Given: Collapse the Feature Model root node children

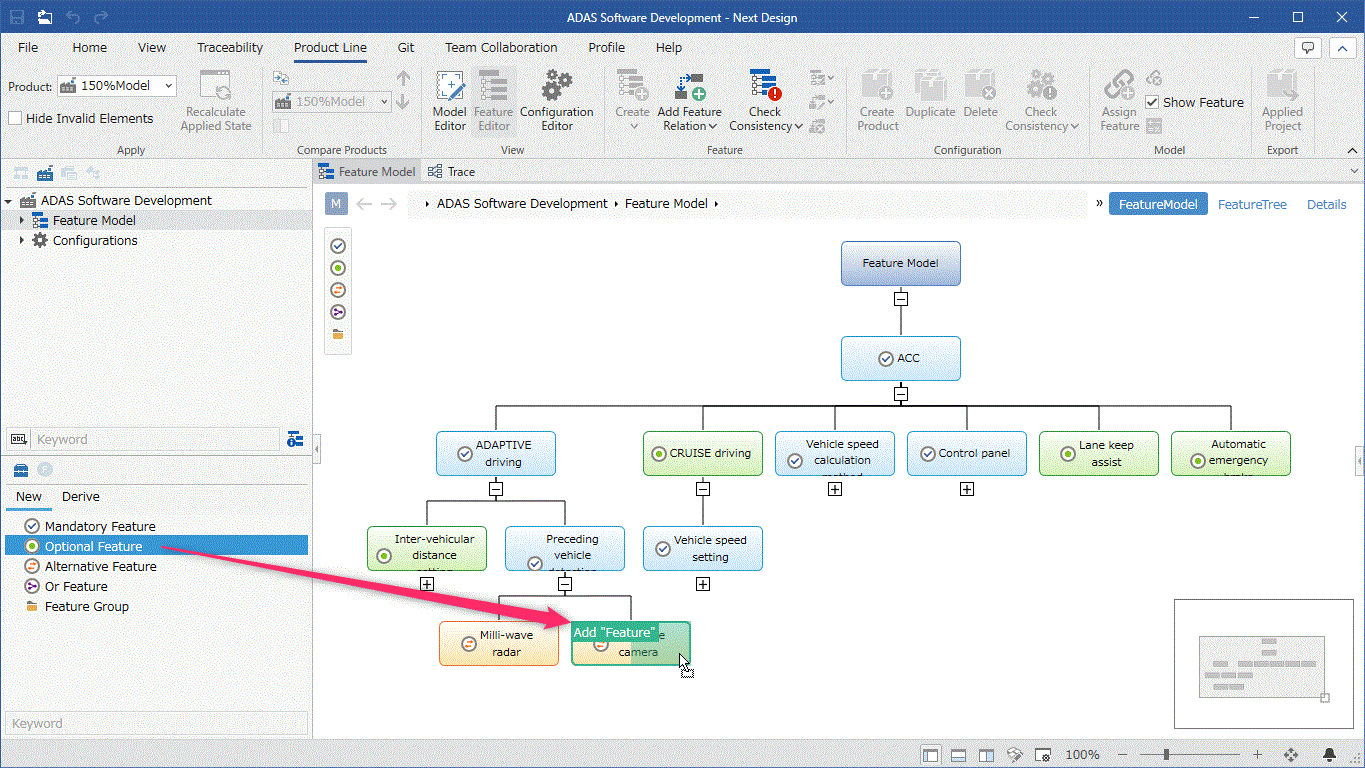Looking at the screenshot, I should click(x=901, y=298).
